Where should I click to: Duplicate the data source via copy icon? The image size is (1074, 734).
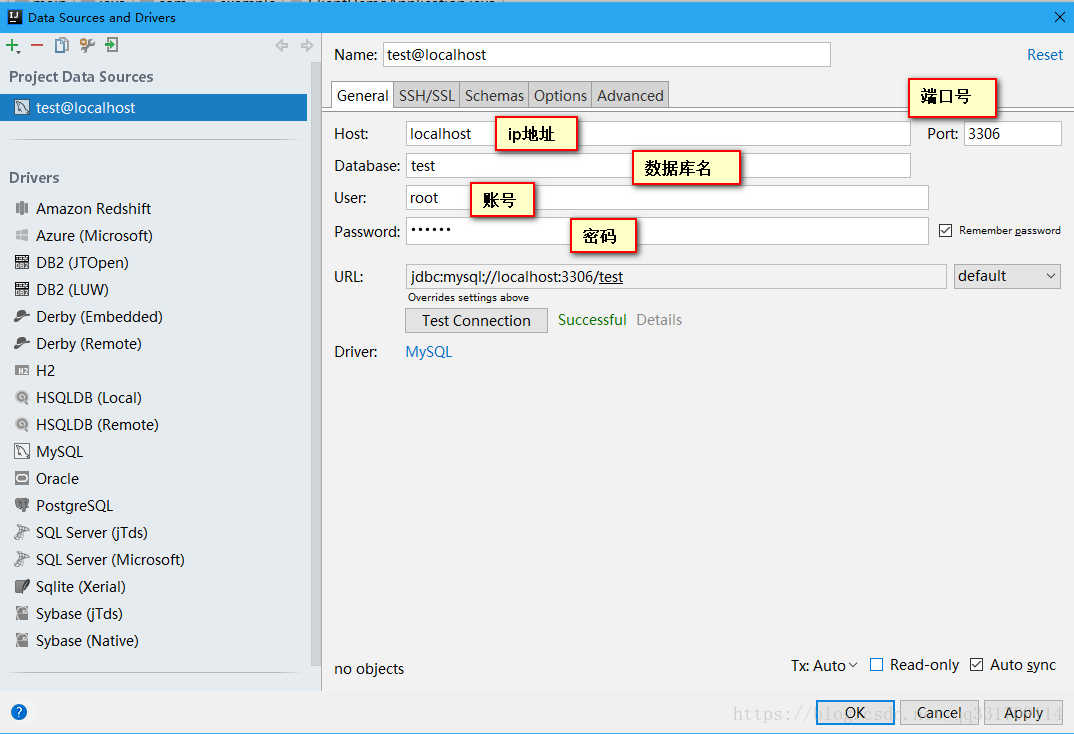point(62,46)
